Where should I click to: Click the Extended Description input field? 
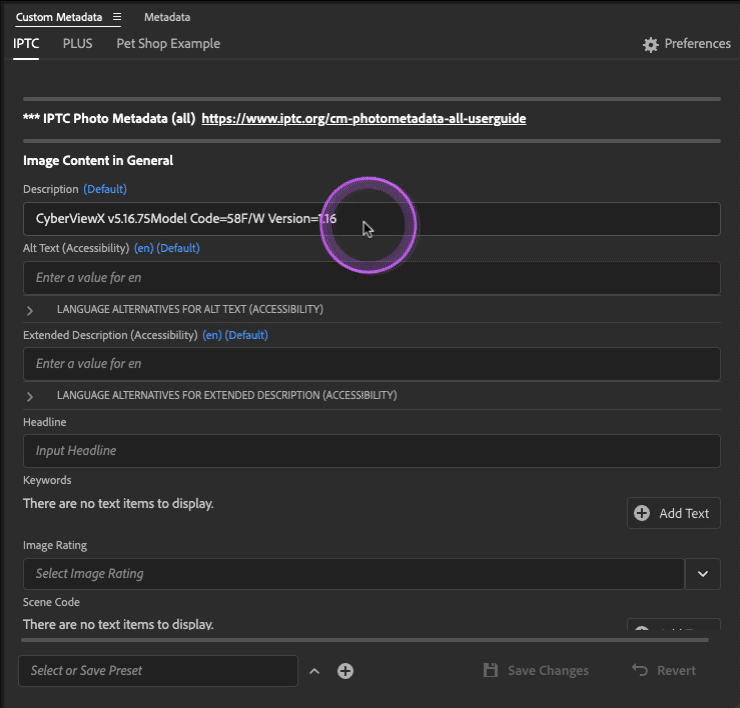(371, 364)
